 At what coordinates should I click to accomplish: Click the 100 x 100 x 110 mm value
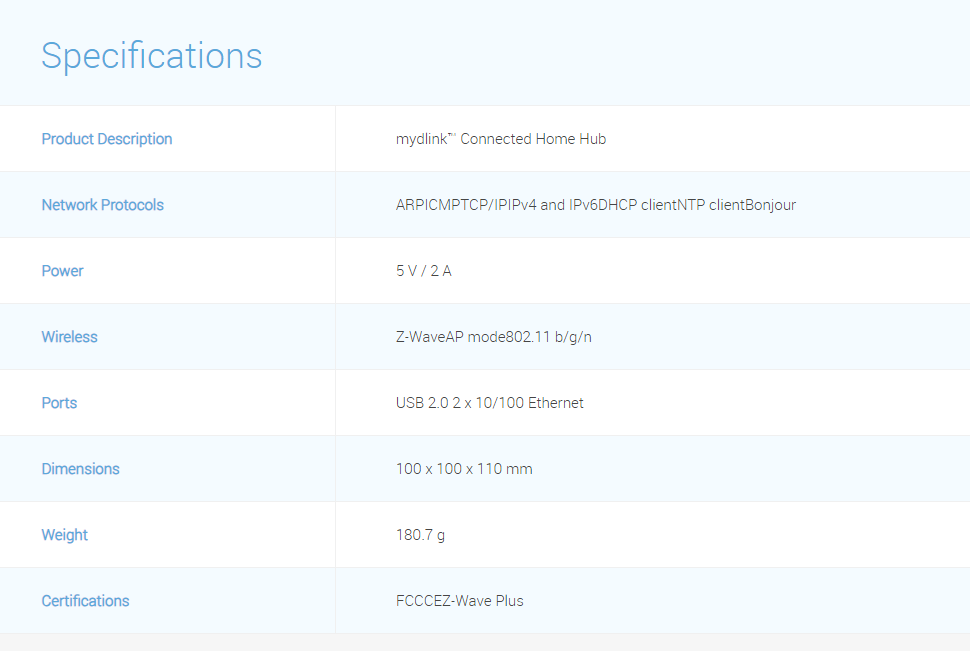pyautogui.click(x=464, y=469)
